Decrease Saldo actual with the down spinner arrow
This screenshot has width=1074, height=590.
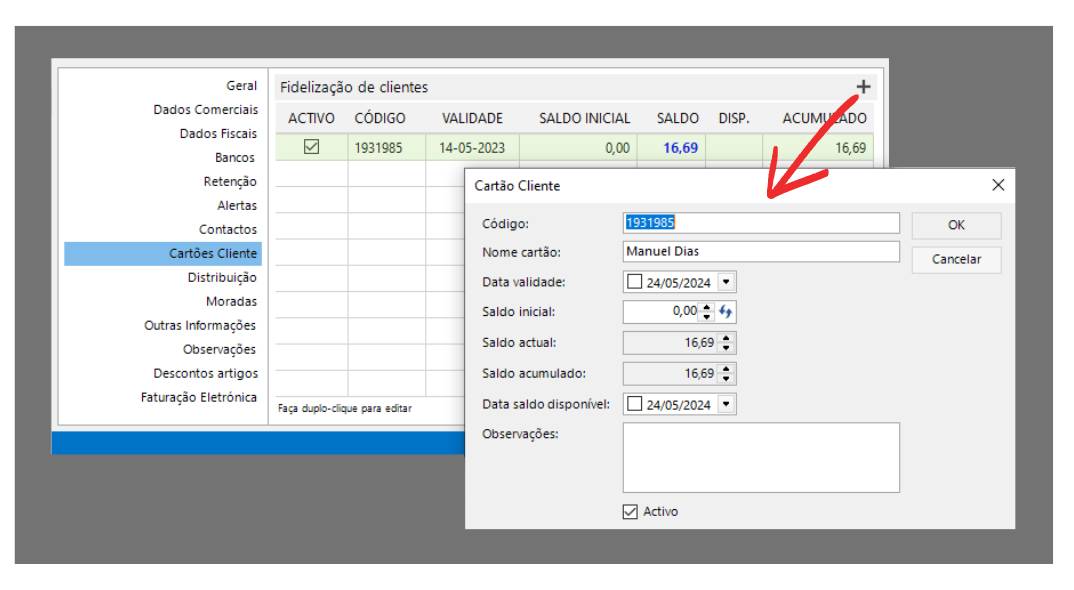point(726,349)
